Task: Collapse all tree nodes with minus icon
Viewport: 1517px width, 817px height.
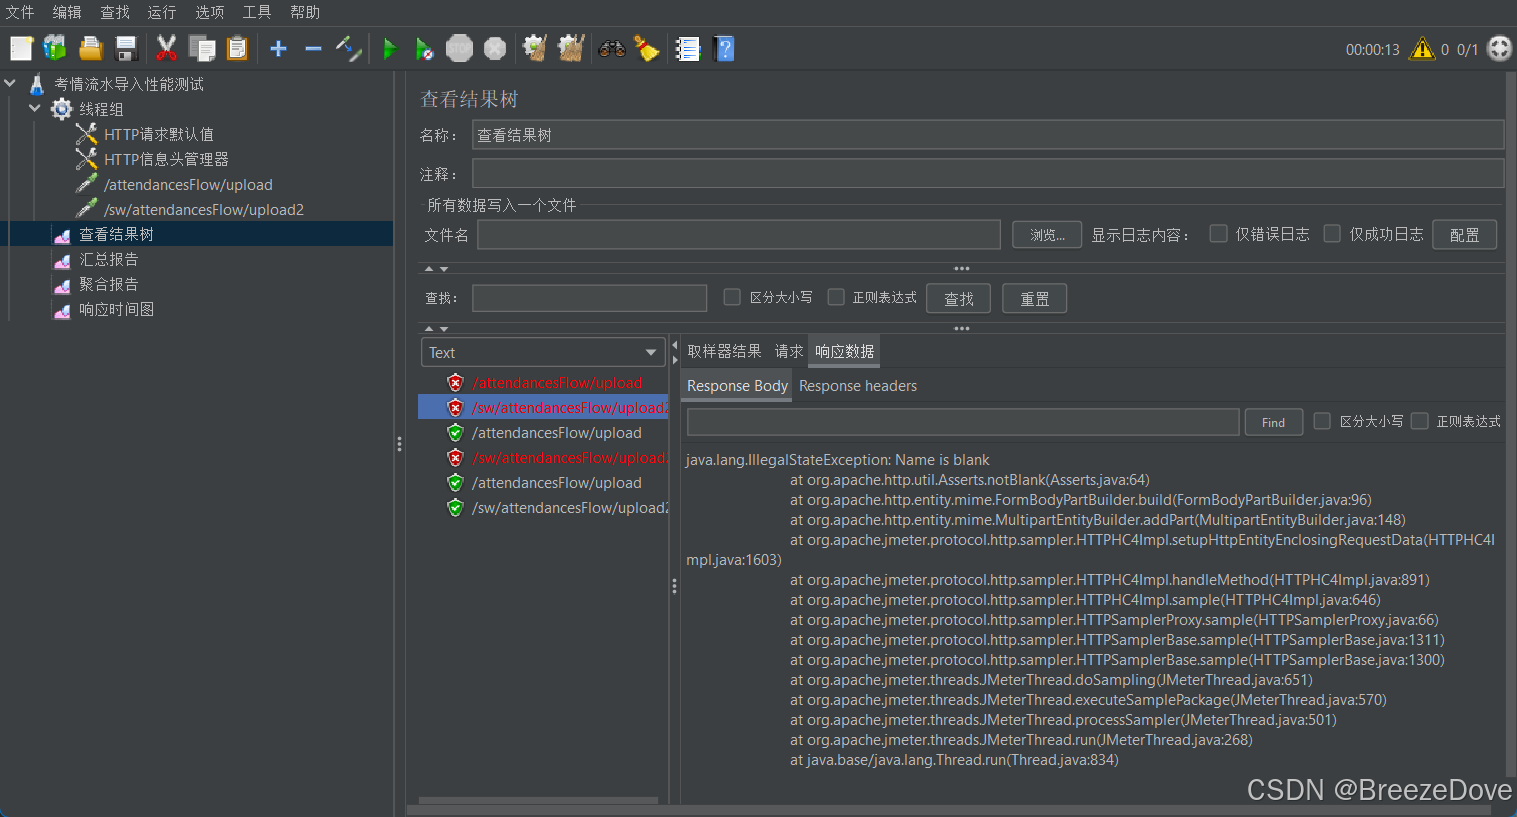Action: pyautogui.click(x=313, y=48)
